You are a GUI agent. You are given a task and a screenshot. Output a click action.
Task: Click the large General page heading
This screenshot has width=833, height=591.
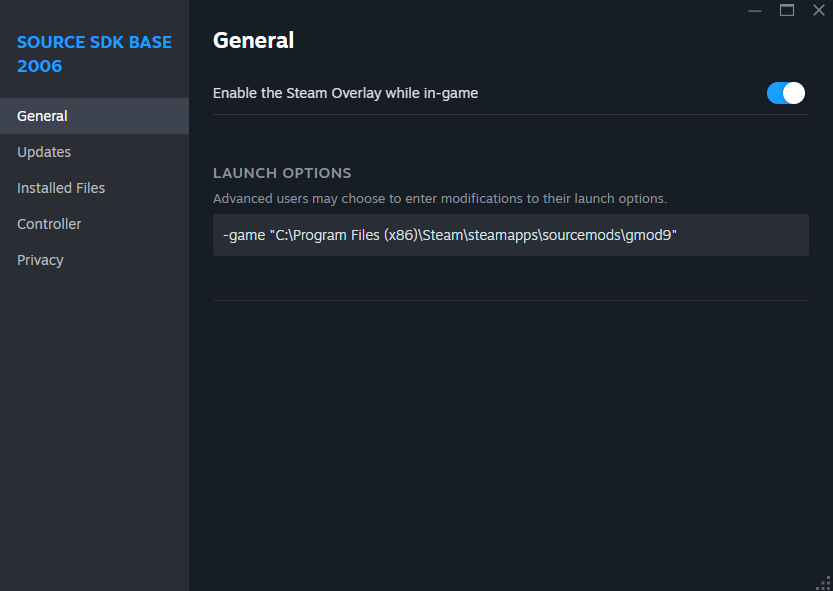pos(253,41)
